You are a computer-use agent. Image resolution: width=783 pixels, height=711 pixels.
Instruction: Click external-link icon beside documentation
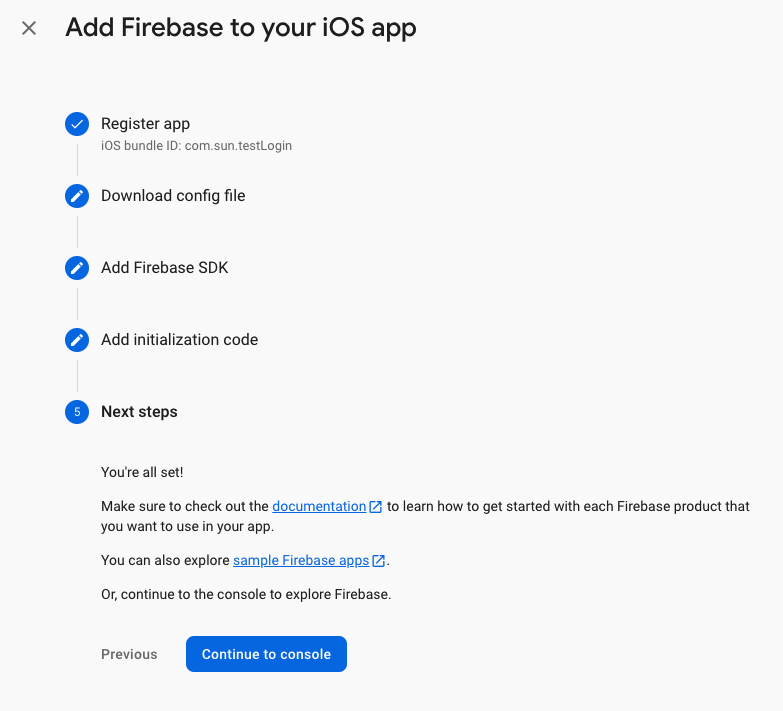click(376, 507)
